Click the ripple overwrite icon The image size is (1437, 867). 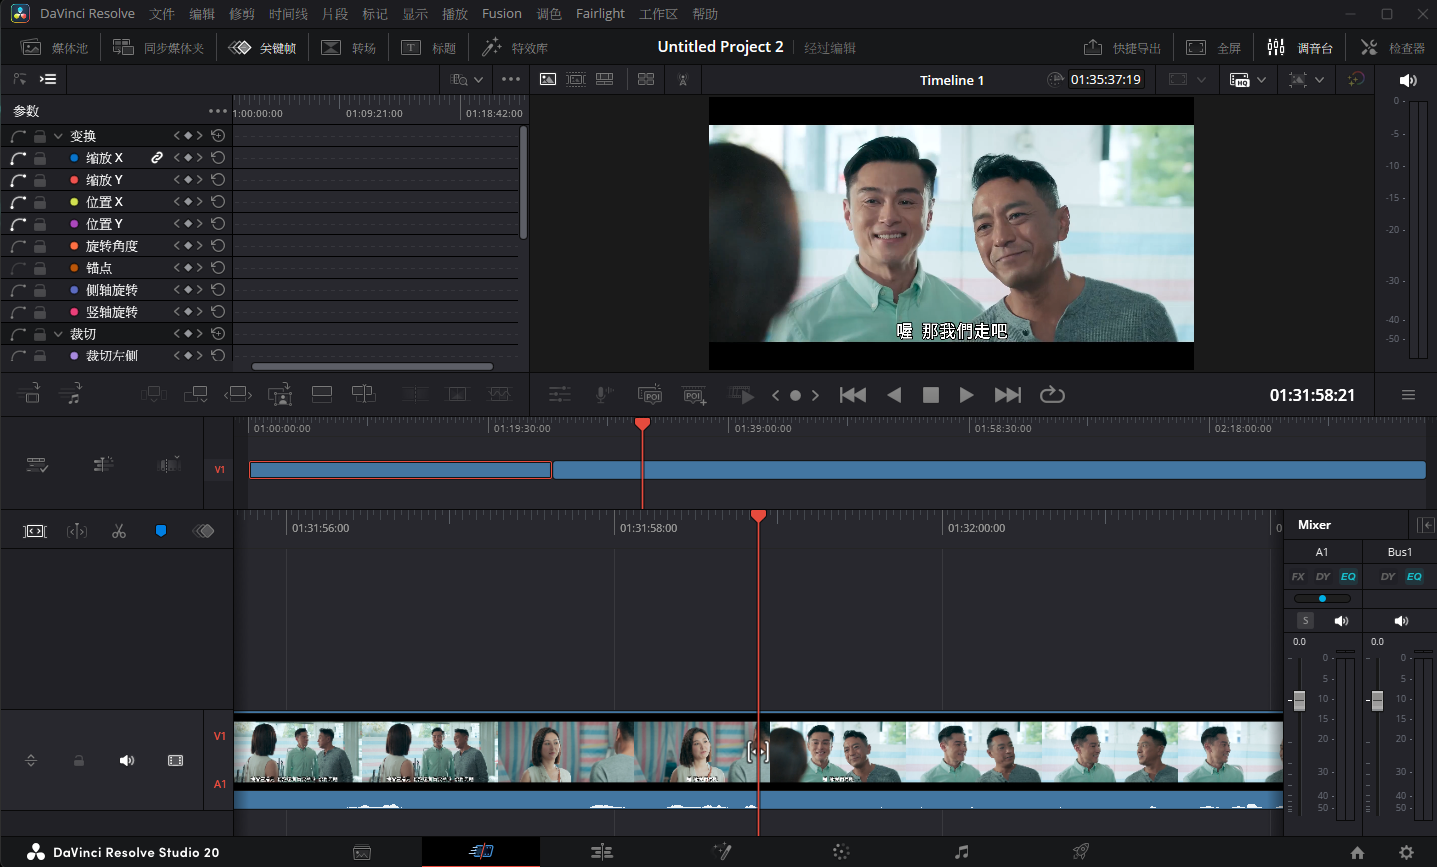click(x=238, y=395)
